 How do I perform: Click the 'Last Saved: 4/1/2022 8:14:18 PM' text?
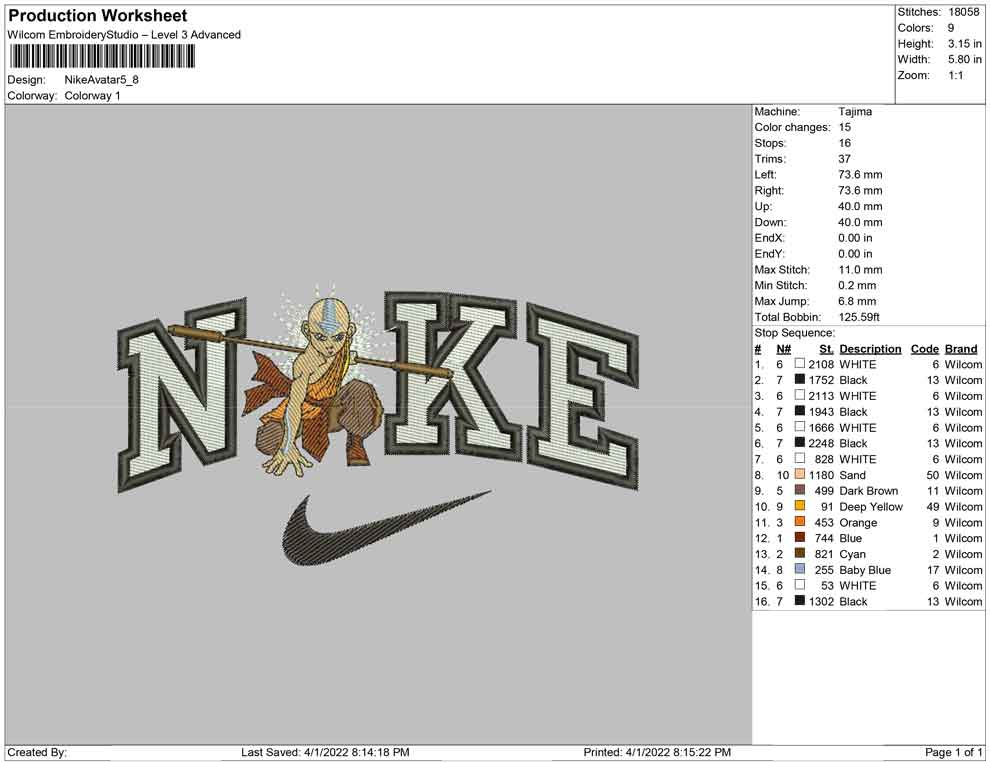coord(325,752)
